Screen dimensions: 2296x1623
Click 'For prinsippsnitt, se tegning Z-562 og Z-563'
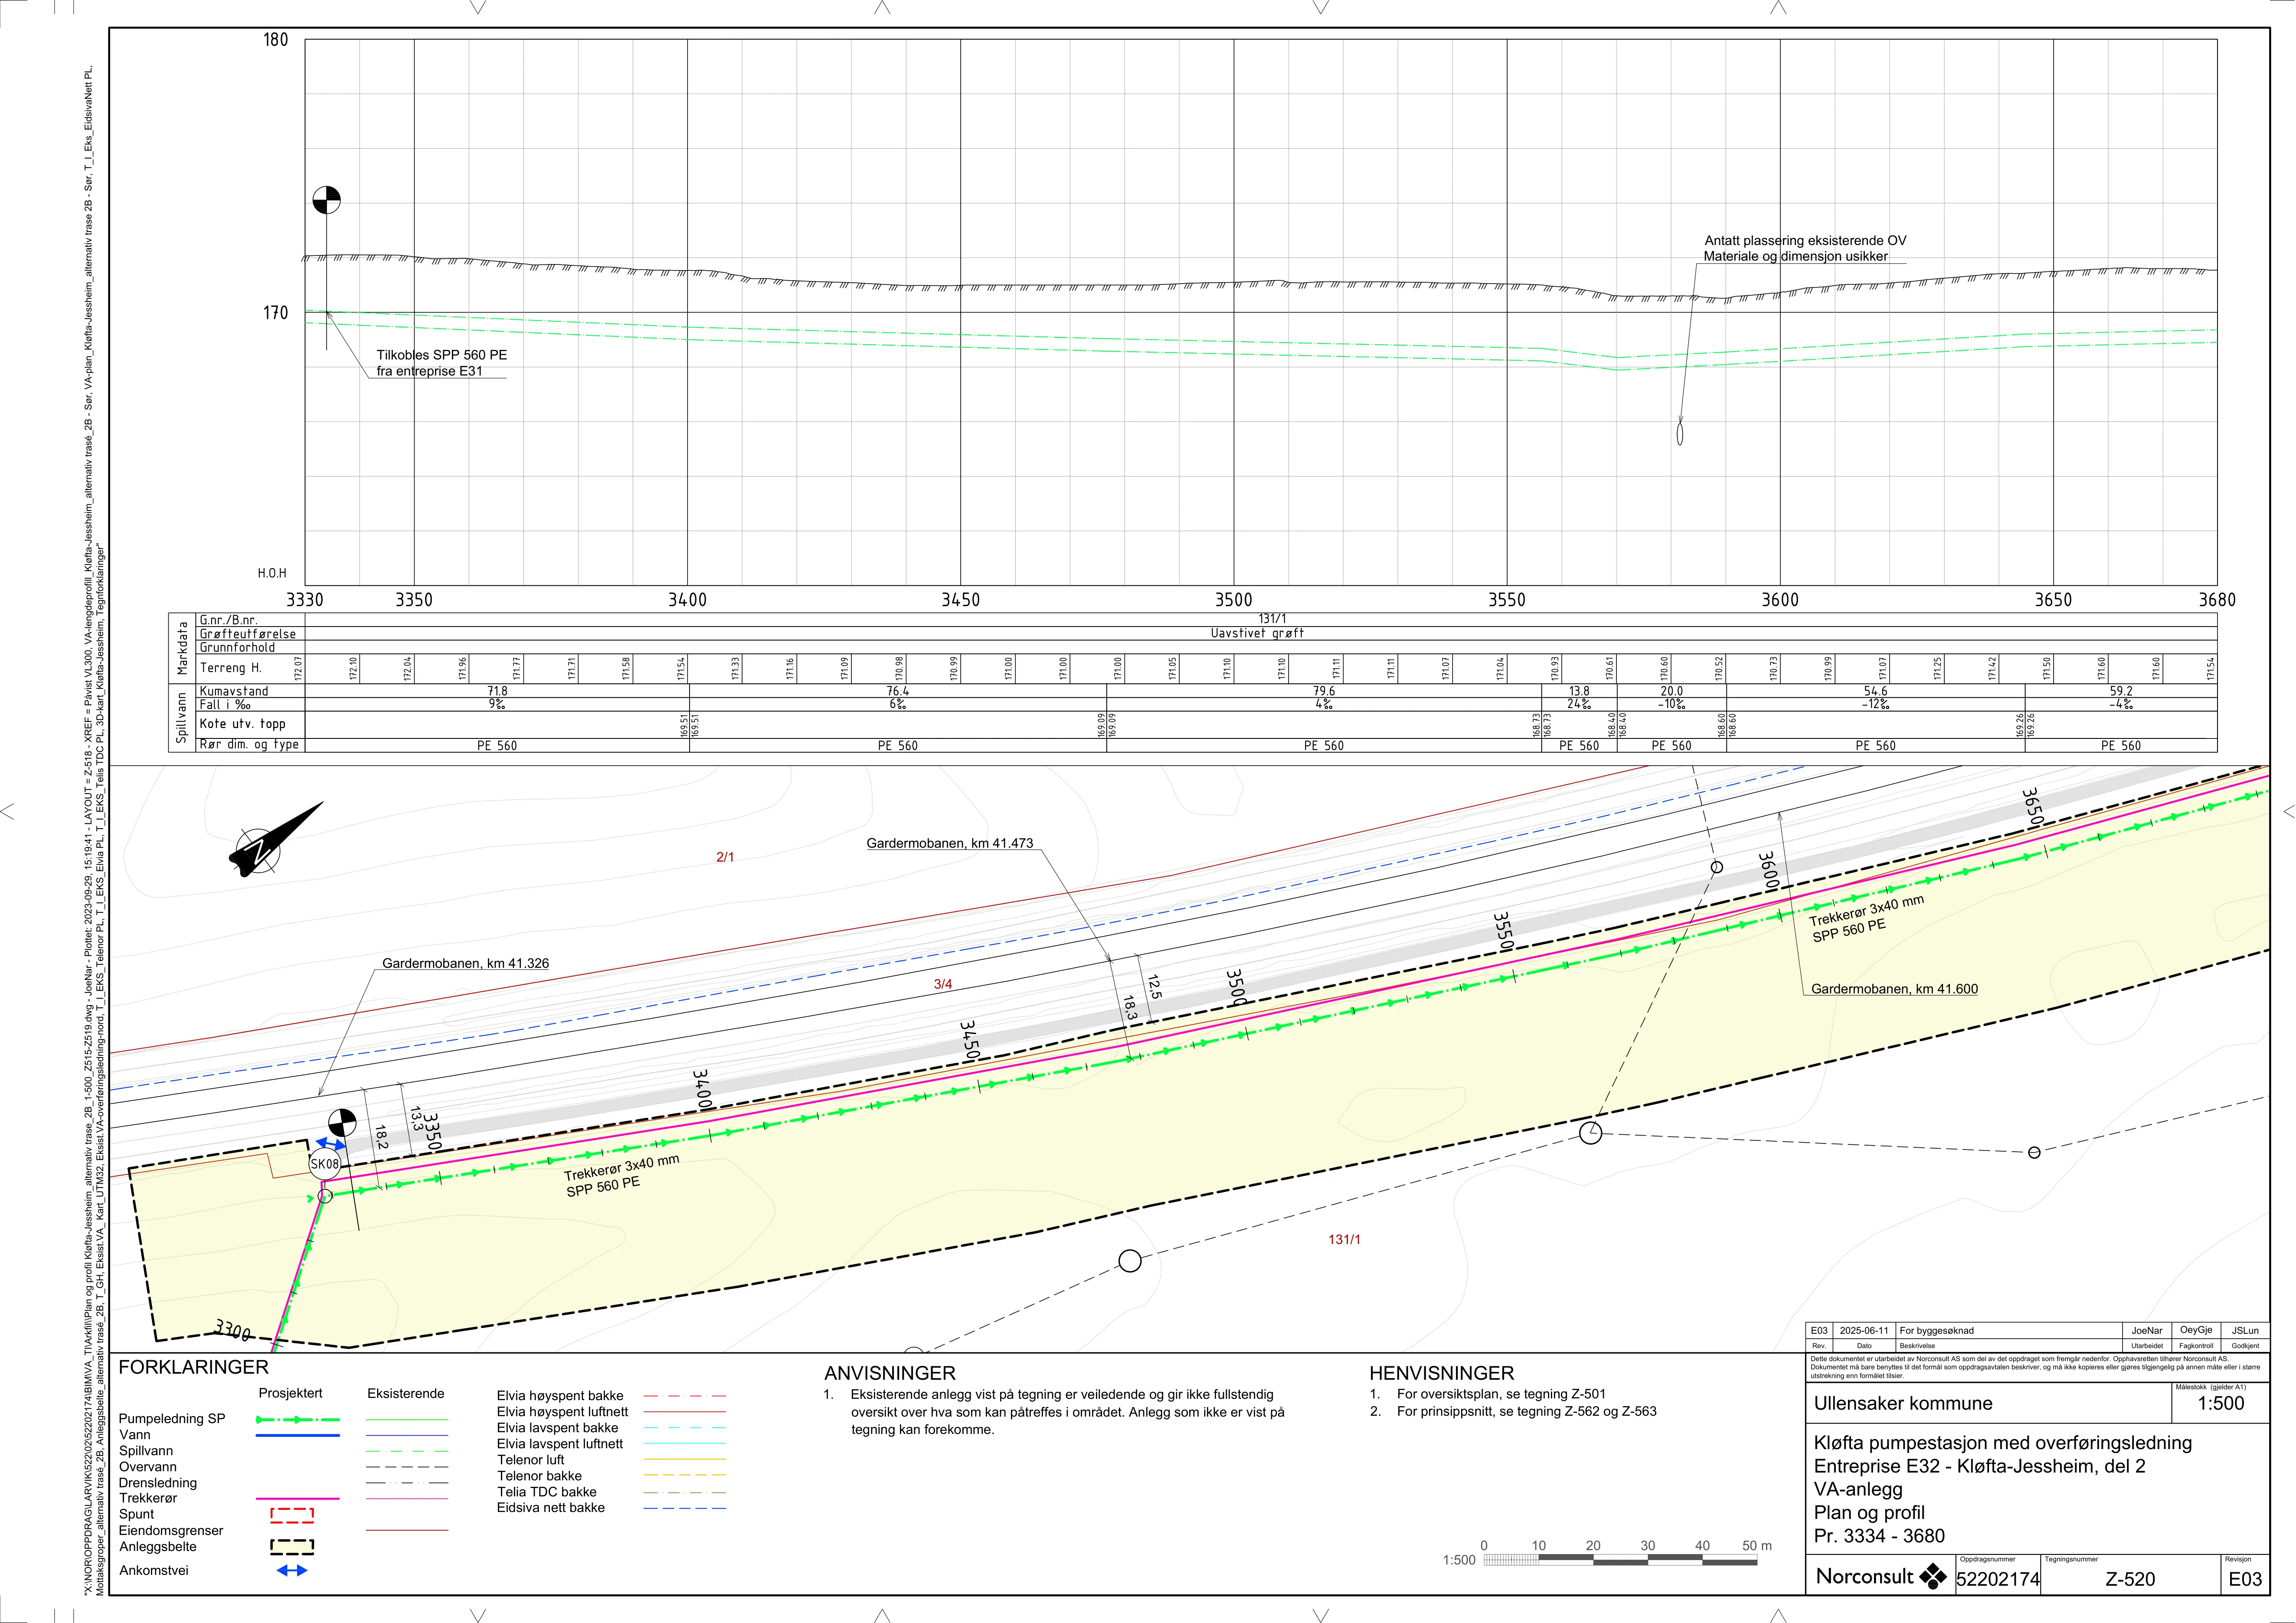1527,1412
